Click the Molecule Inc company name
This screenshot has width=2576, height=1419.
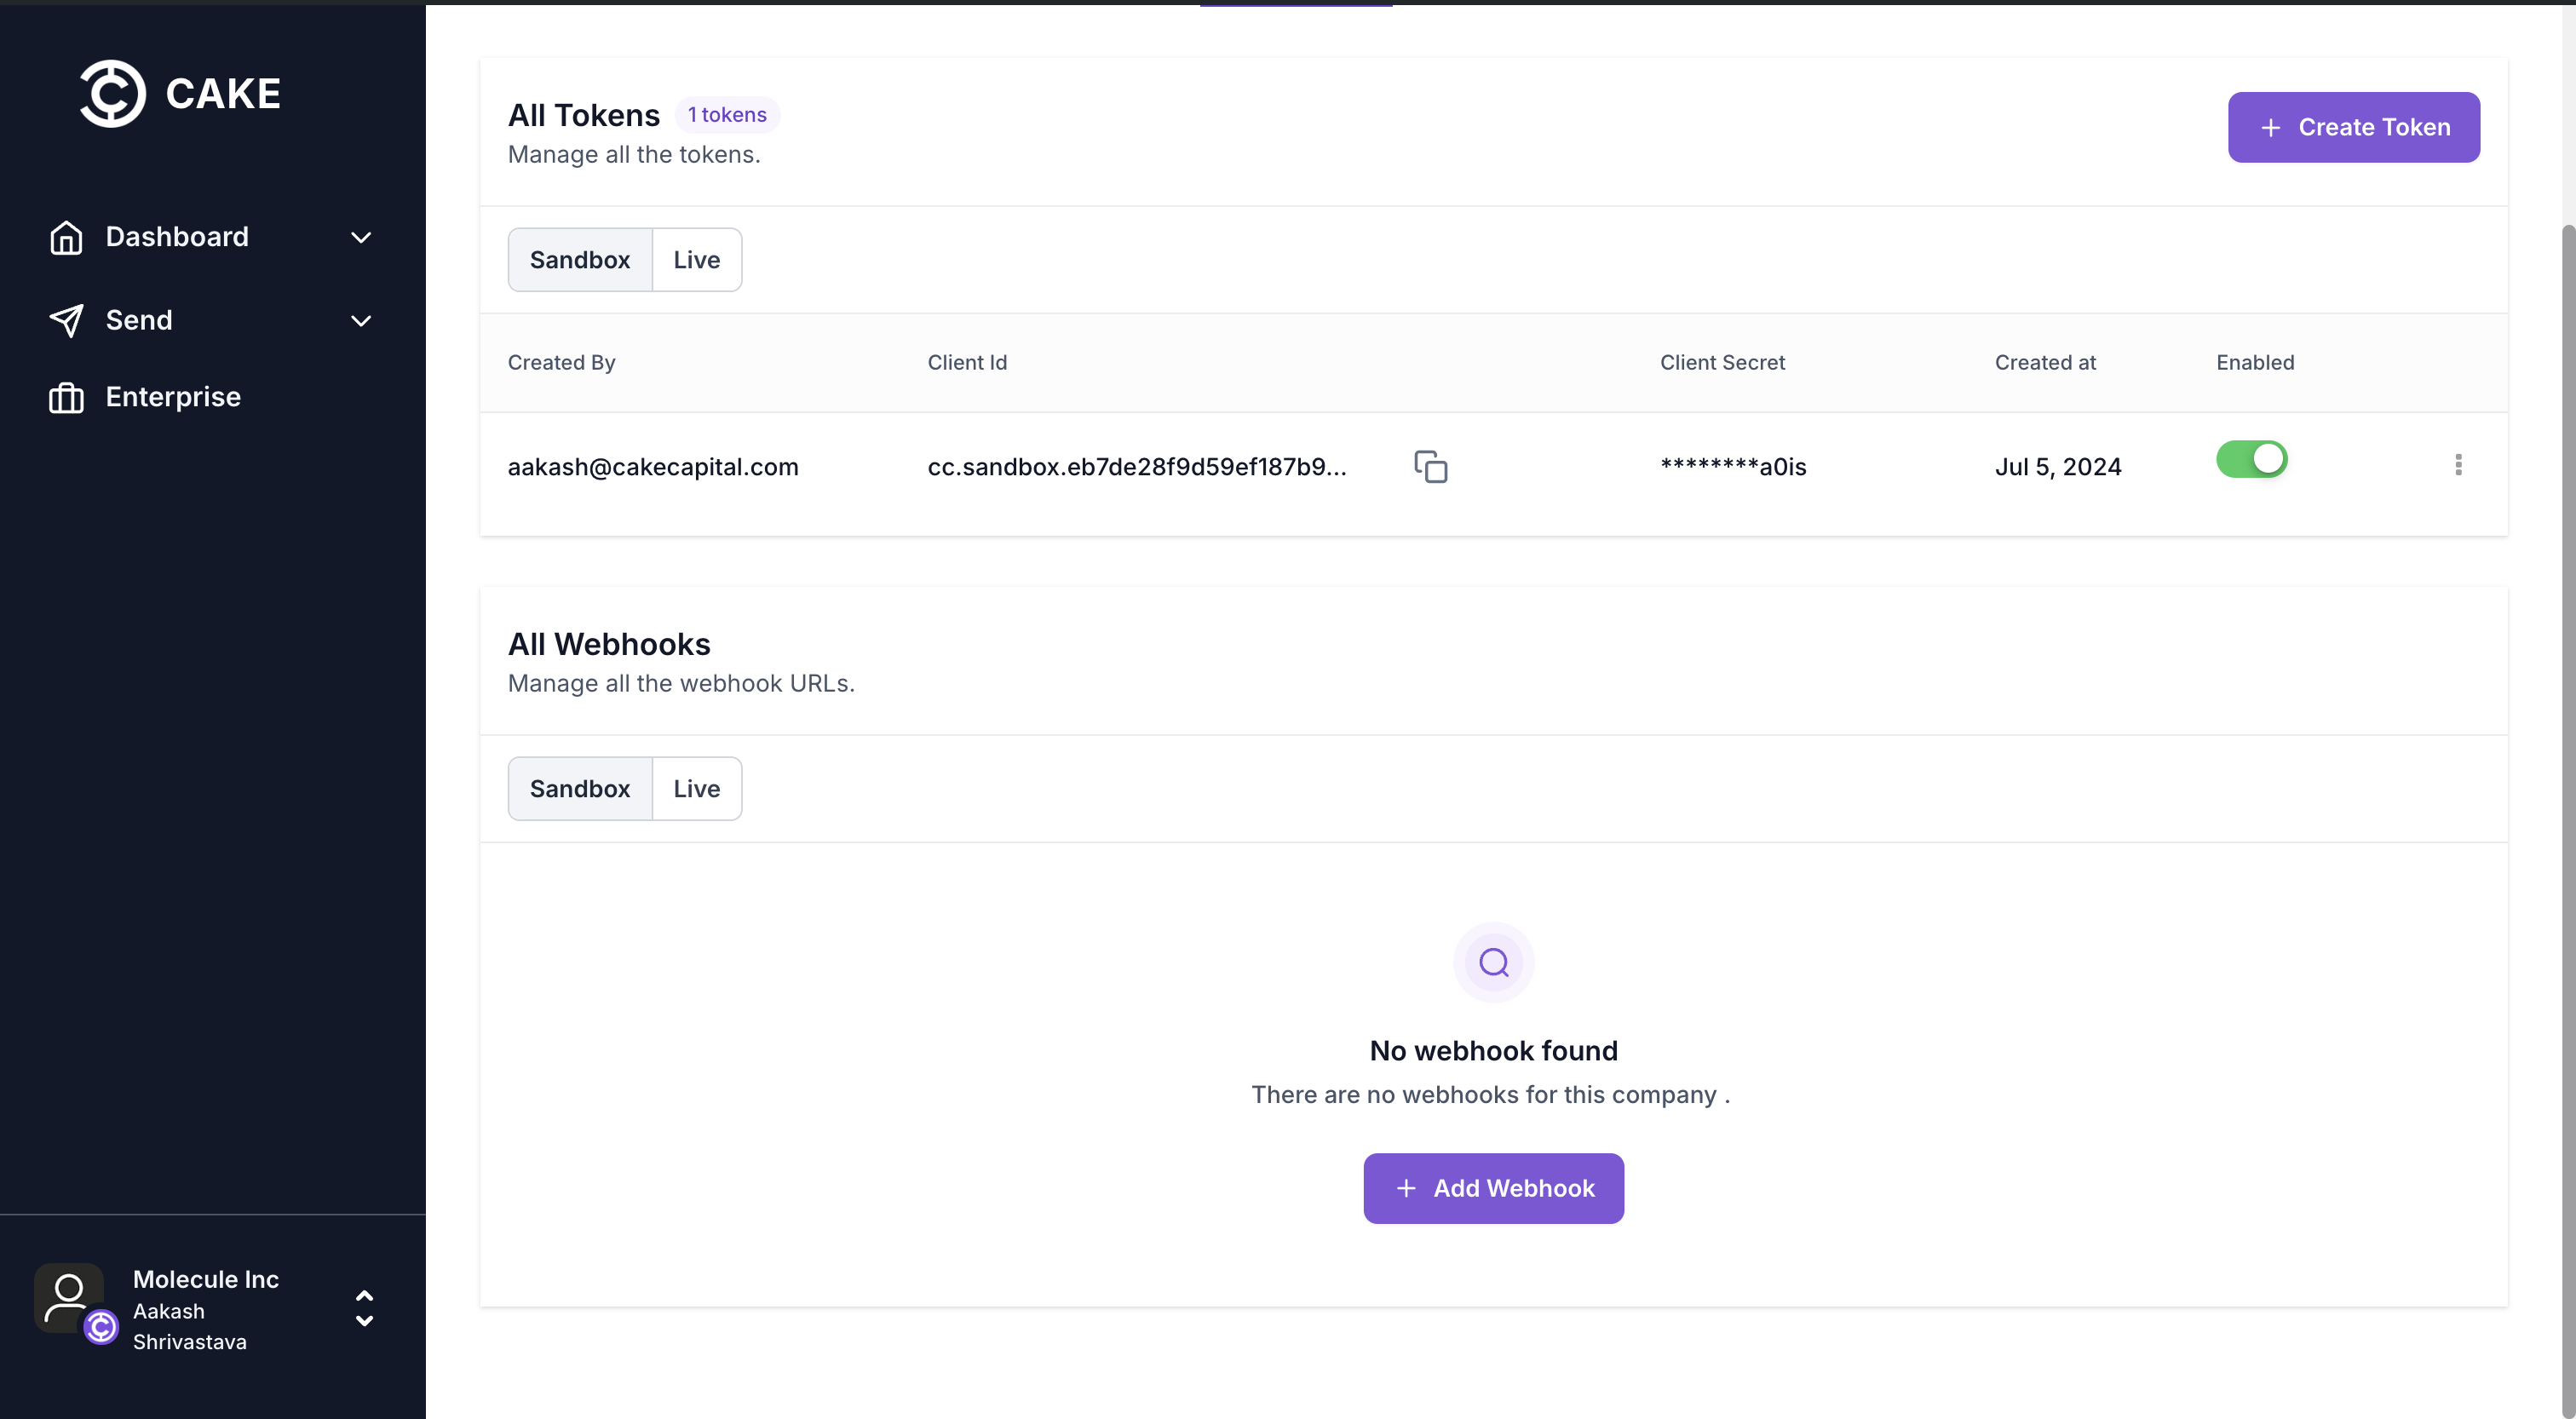coord(206,1280)
